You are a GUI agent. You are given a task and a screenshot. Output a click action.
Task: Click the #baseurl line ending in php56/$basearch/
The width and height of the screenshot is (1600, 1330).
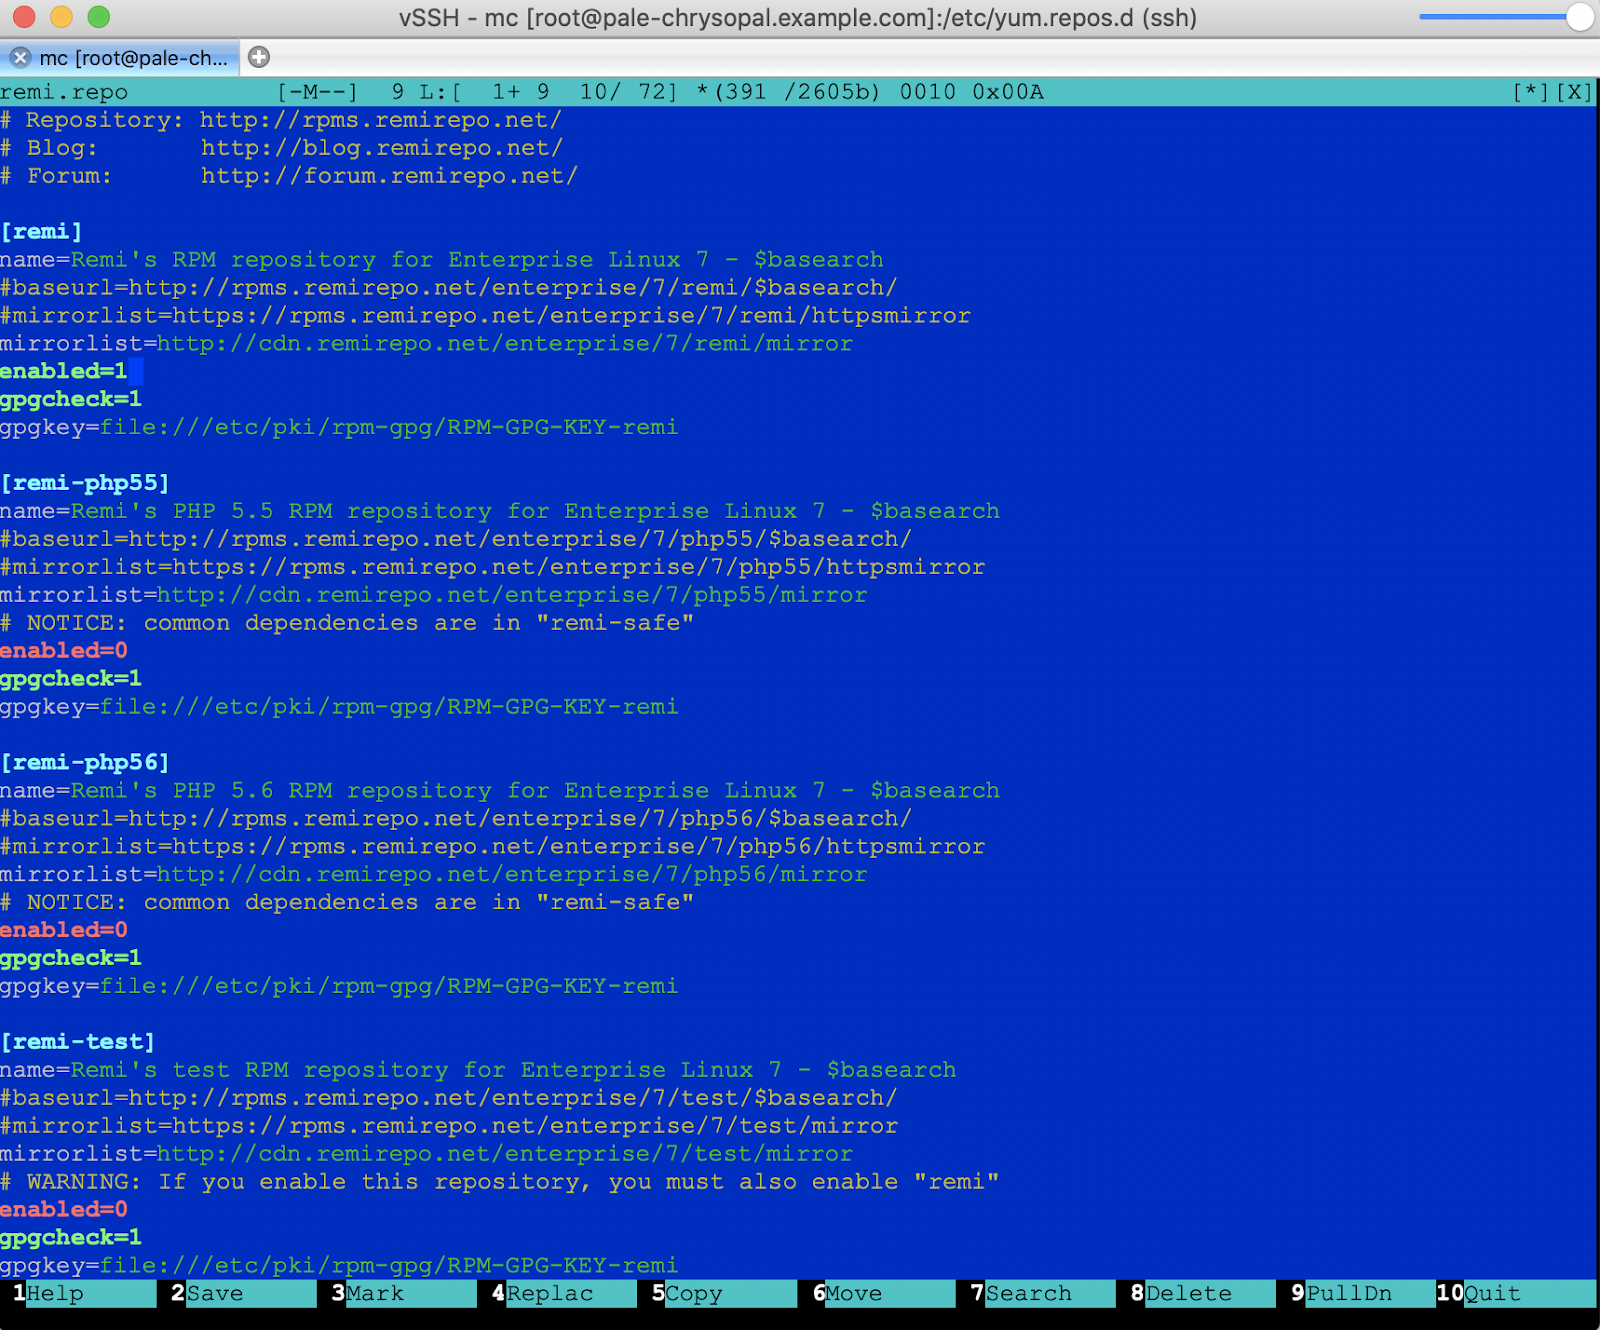click(456, 818)
